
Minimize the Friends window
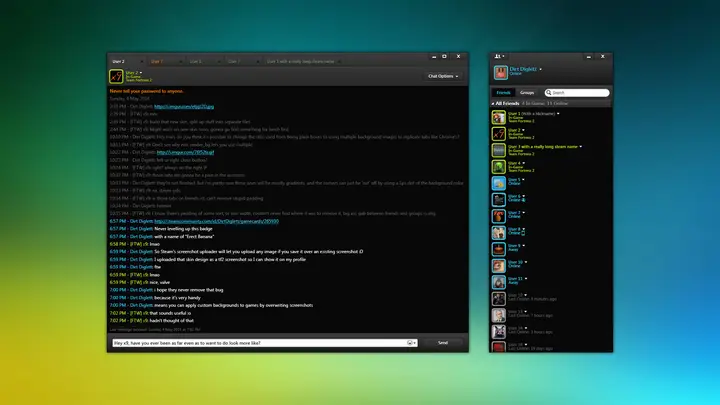point(589,57)
